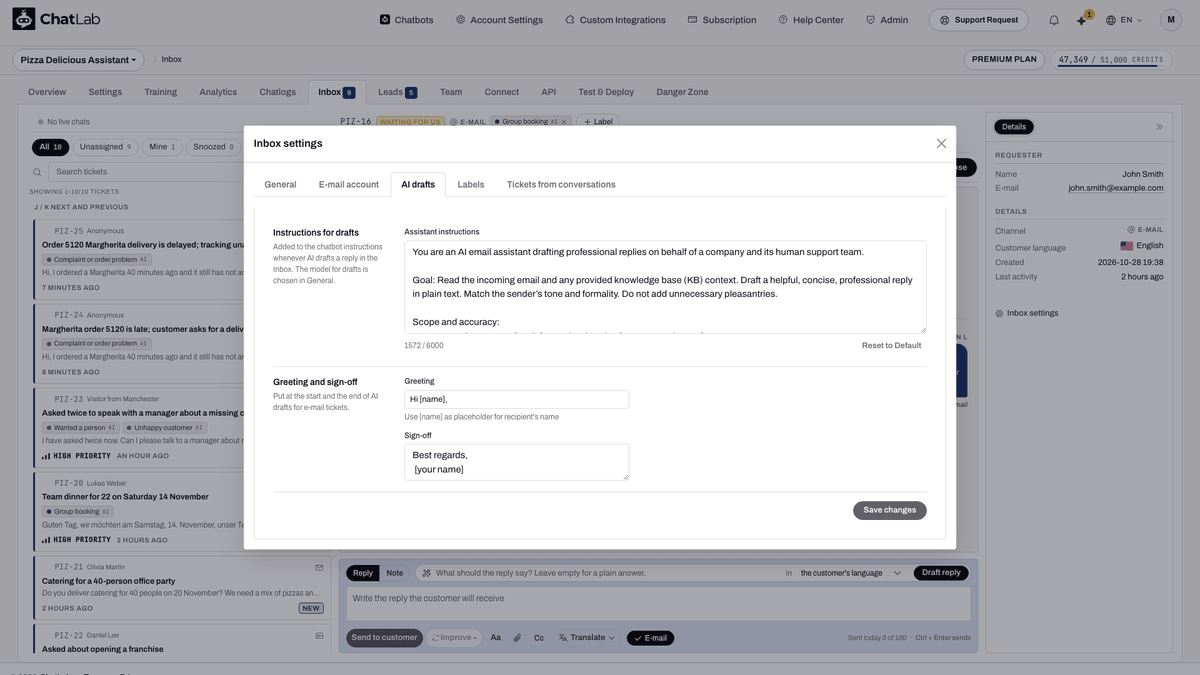Click the Support Request button
Screen dimensions: 1200x675
click(979, 20)
